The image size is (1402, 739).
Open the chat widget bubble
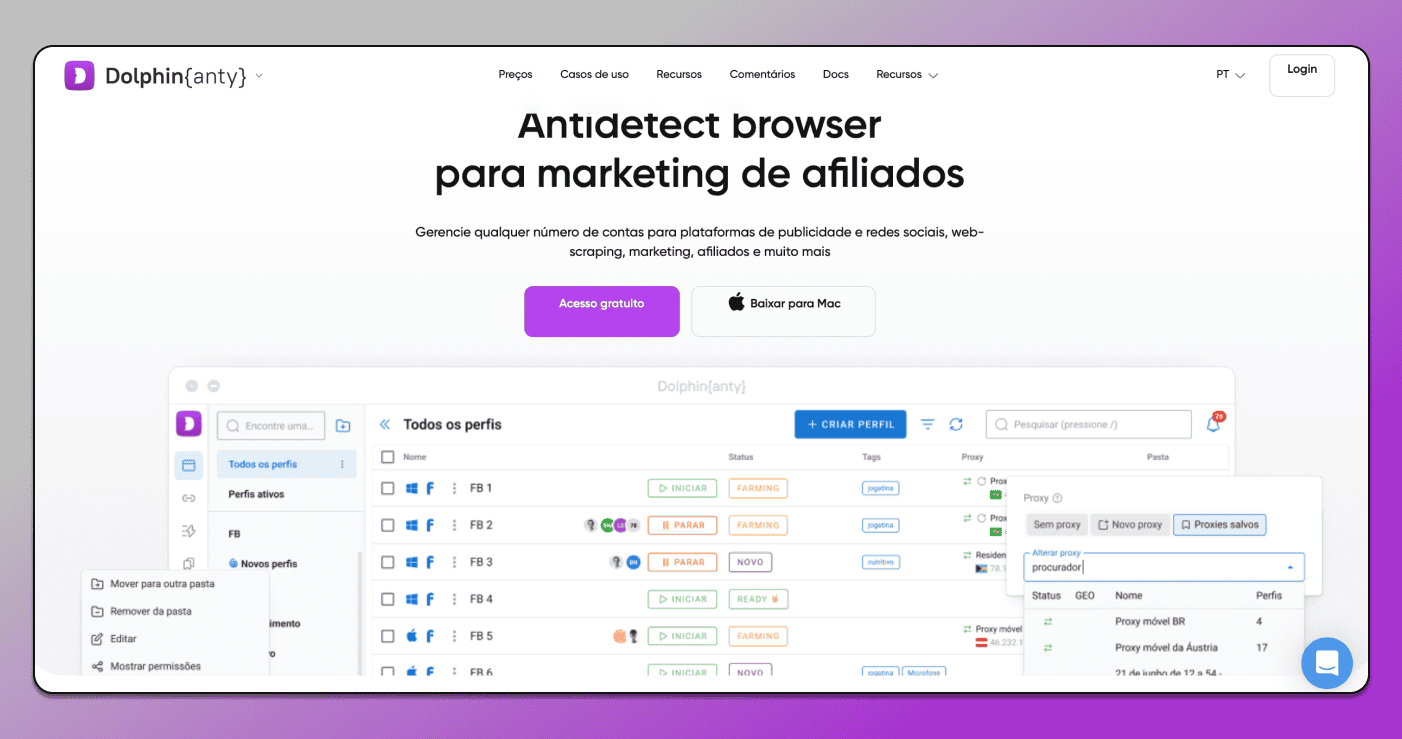1327,662
